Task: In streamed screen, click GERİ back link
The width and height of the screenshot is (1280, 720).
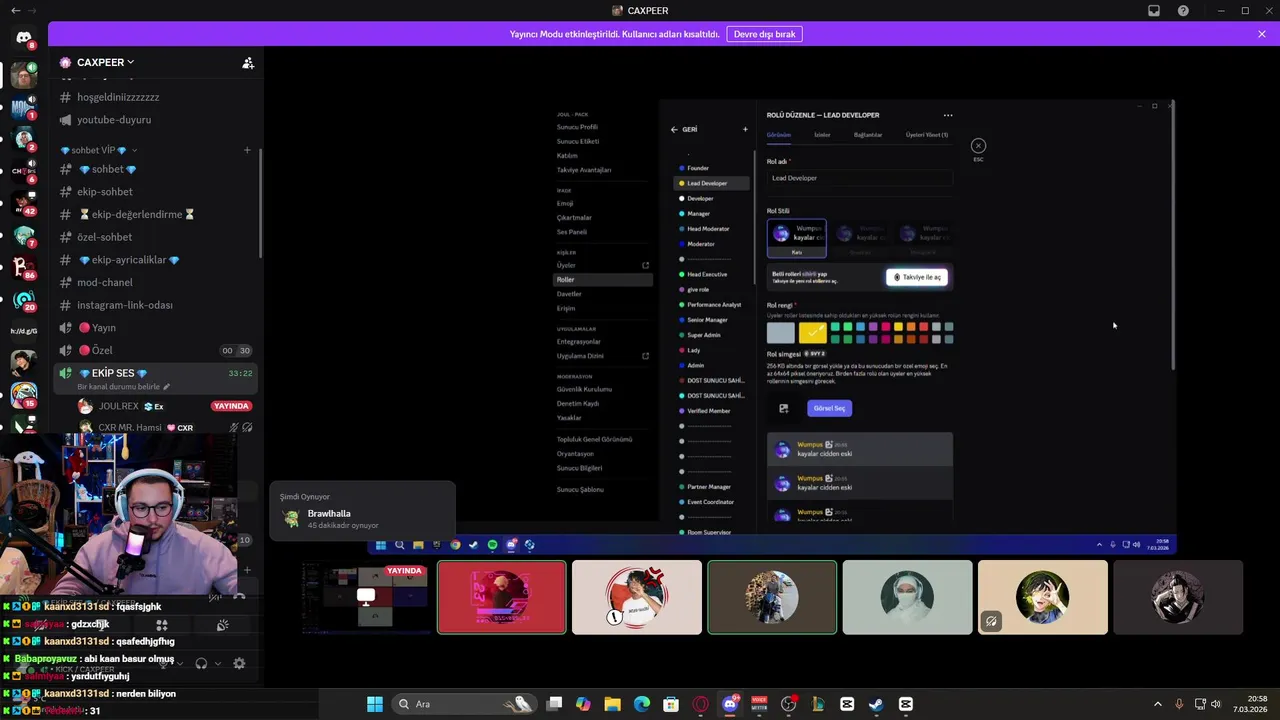Action: (685, 129)
